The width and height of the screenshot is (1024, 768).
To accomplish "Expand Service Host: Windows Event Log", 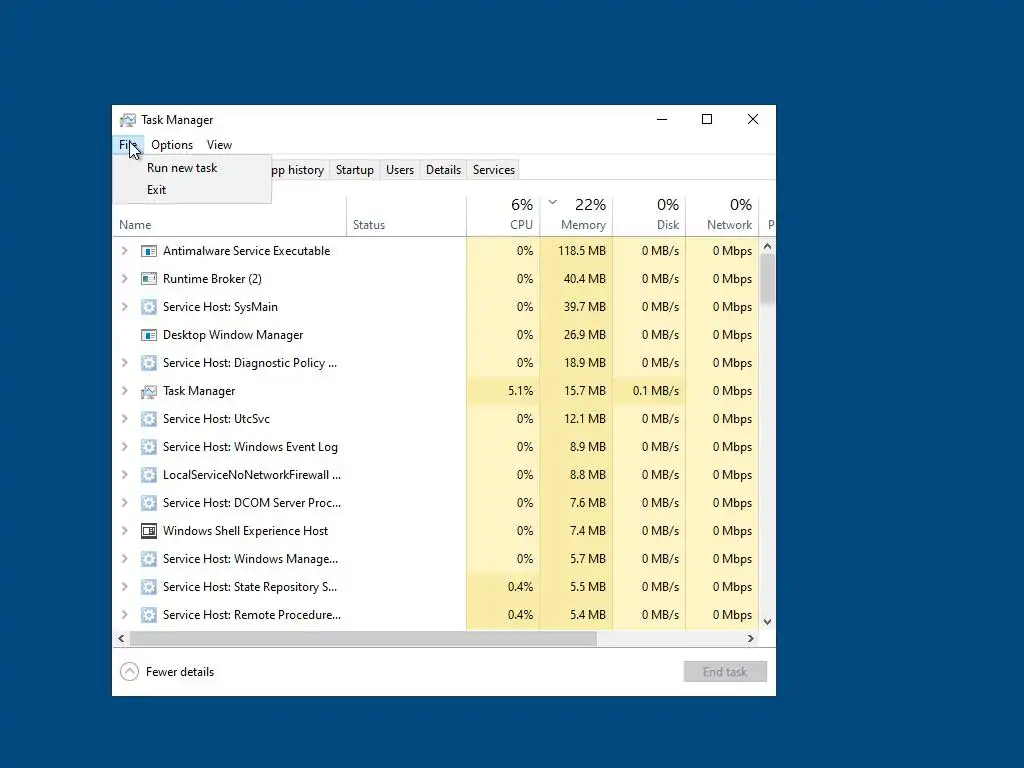I will tap(125, 447).
